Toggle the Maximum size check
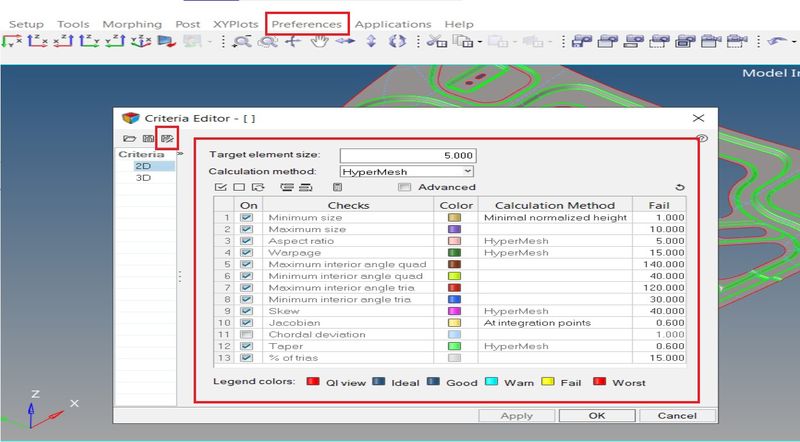800x442 pixels. [247, 229]
